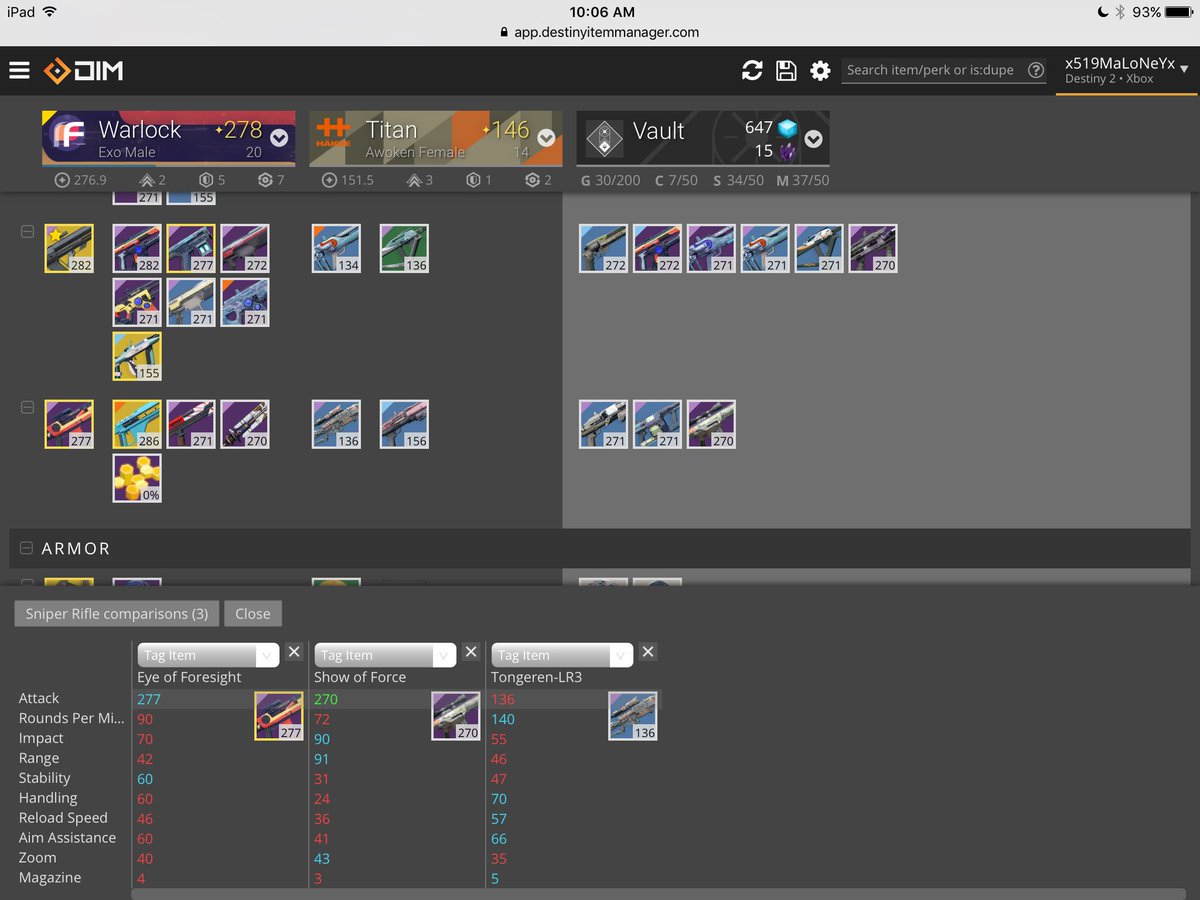Screen dimensions: 1200x900
Task: Open Tag Item dropdown for Show of Force
Action: click(x=385, y=655)
